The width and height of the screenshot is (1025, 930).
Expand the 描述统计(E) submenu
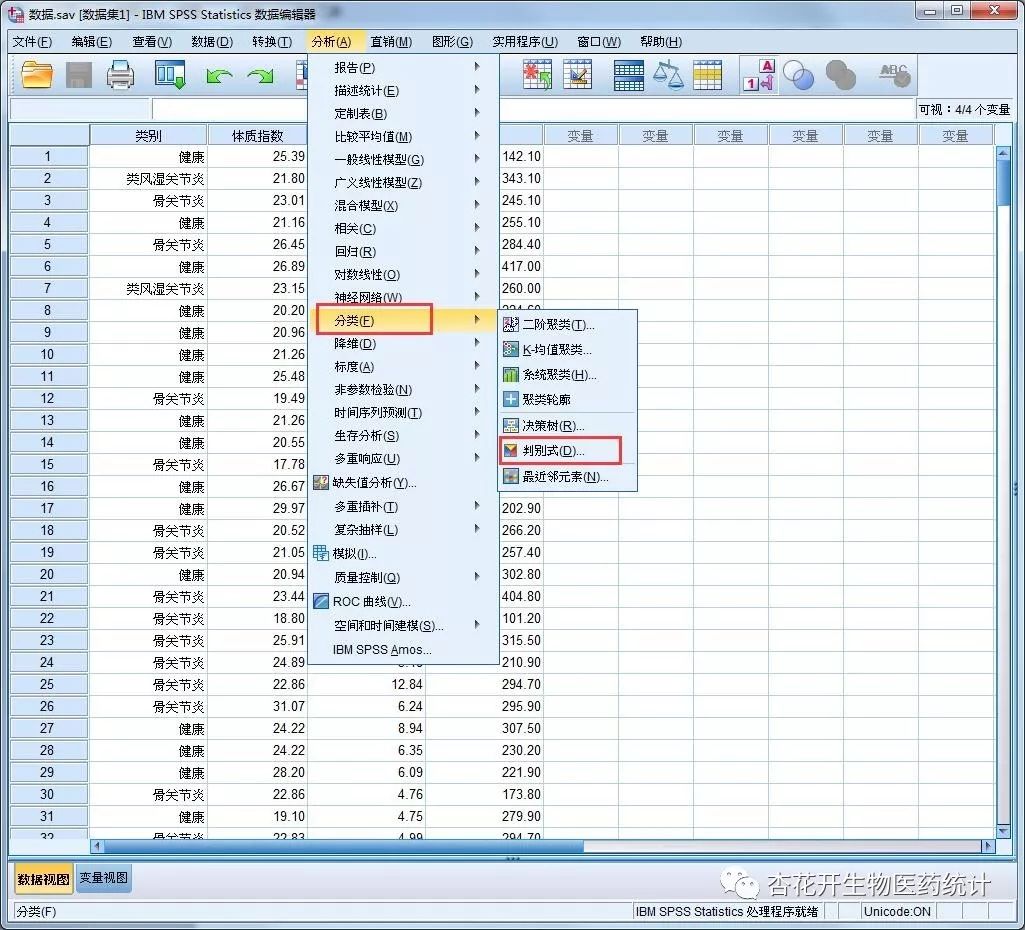pyautogui.click(x=403, y=90)
